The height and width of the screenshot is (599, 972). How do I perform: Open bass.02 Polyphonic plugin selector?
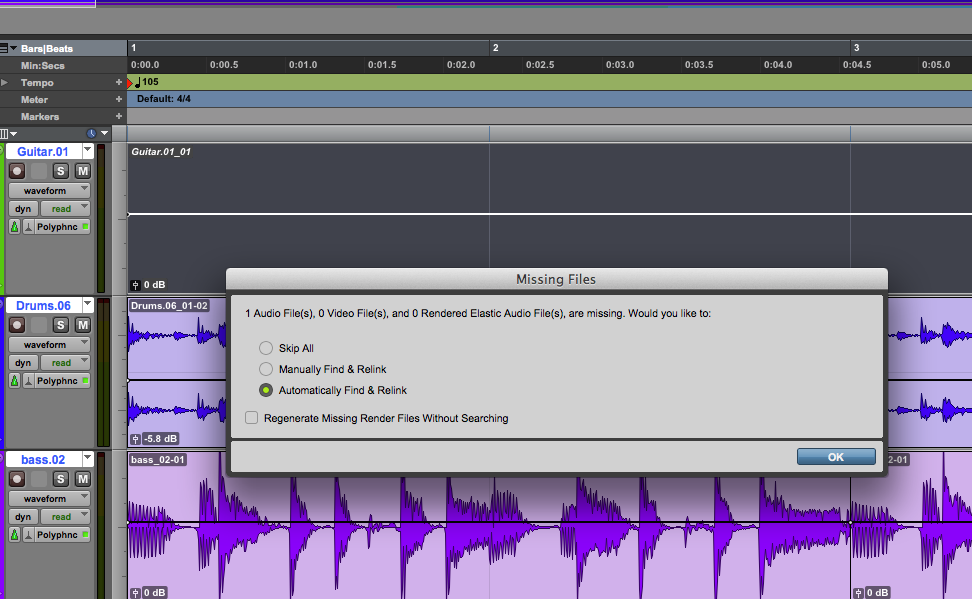(x=62, y=535)
